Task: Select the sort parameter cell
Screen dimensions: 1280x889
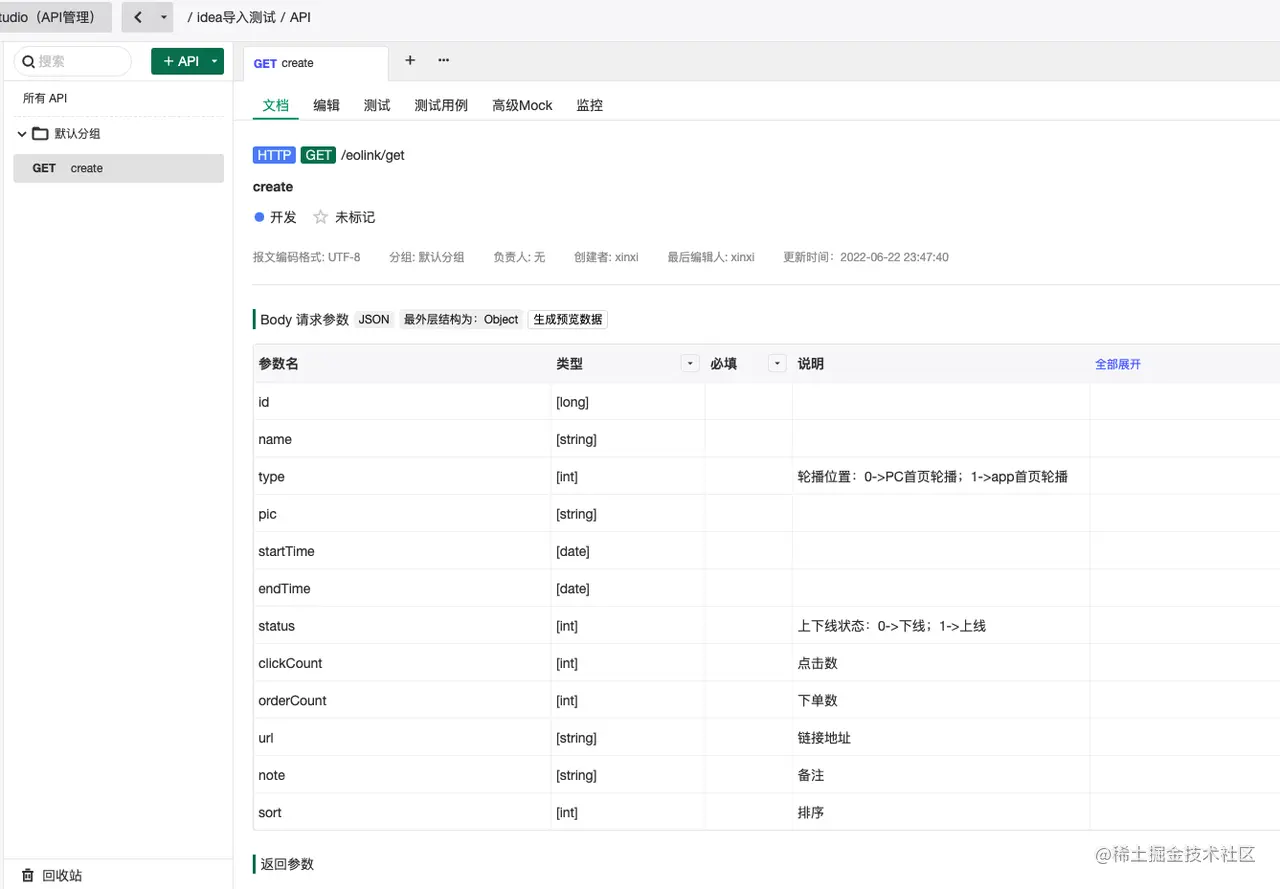Action: (270, 813)
